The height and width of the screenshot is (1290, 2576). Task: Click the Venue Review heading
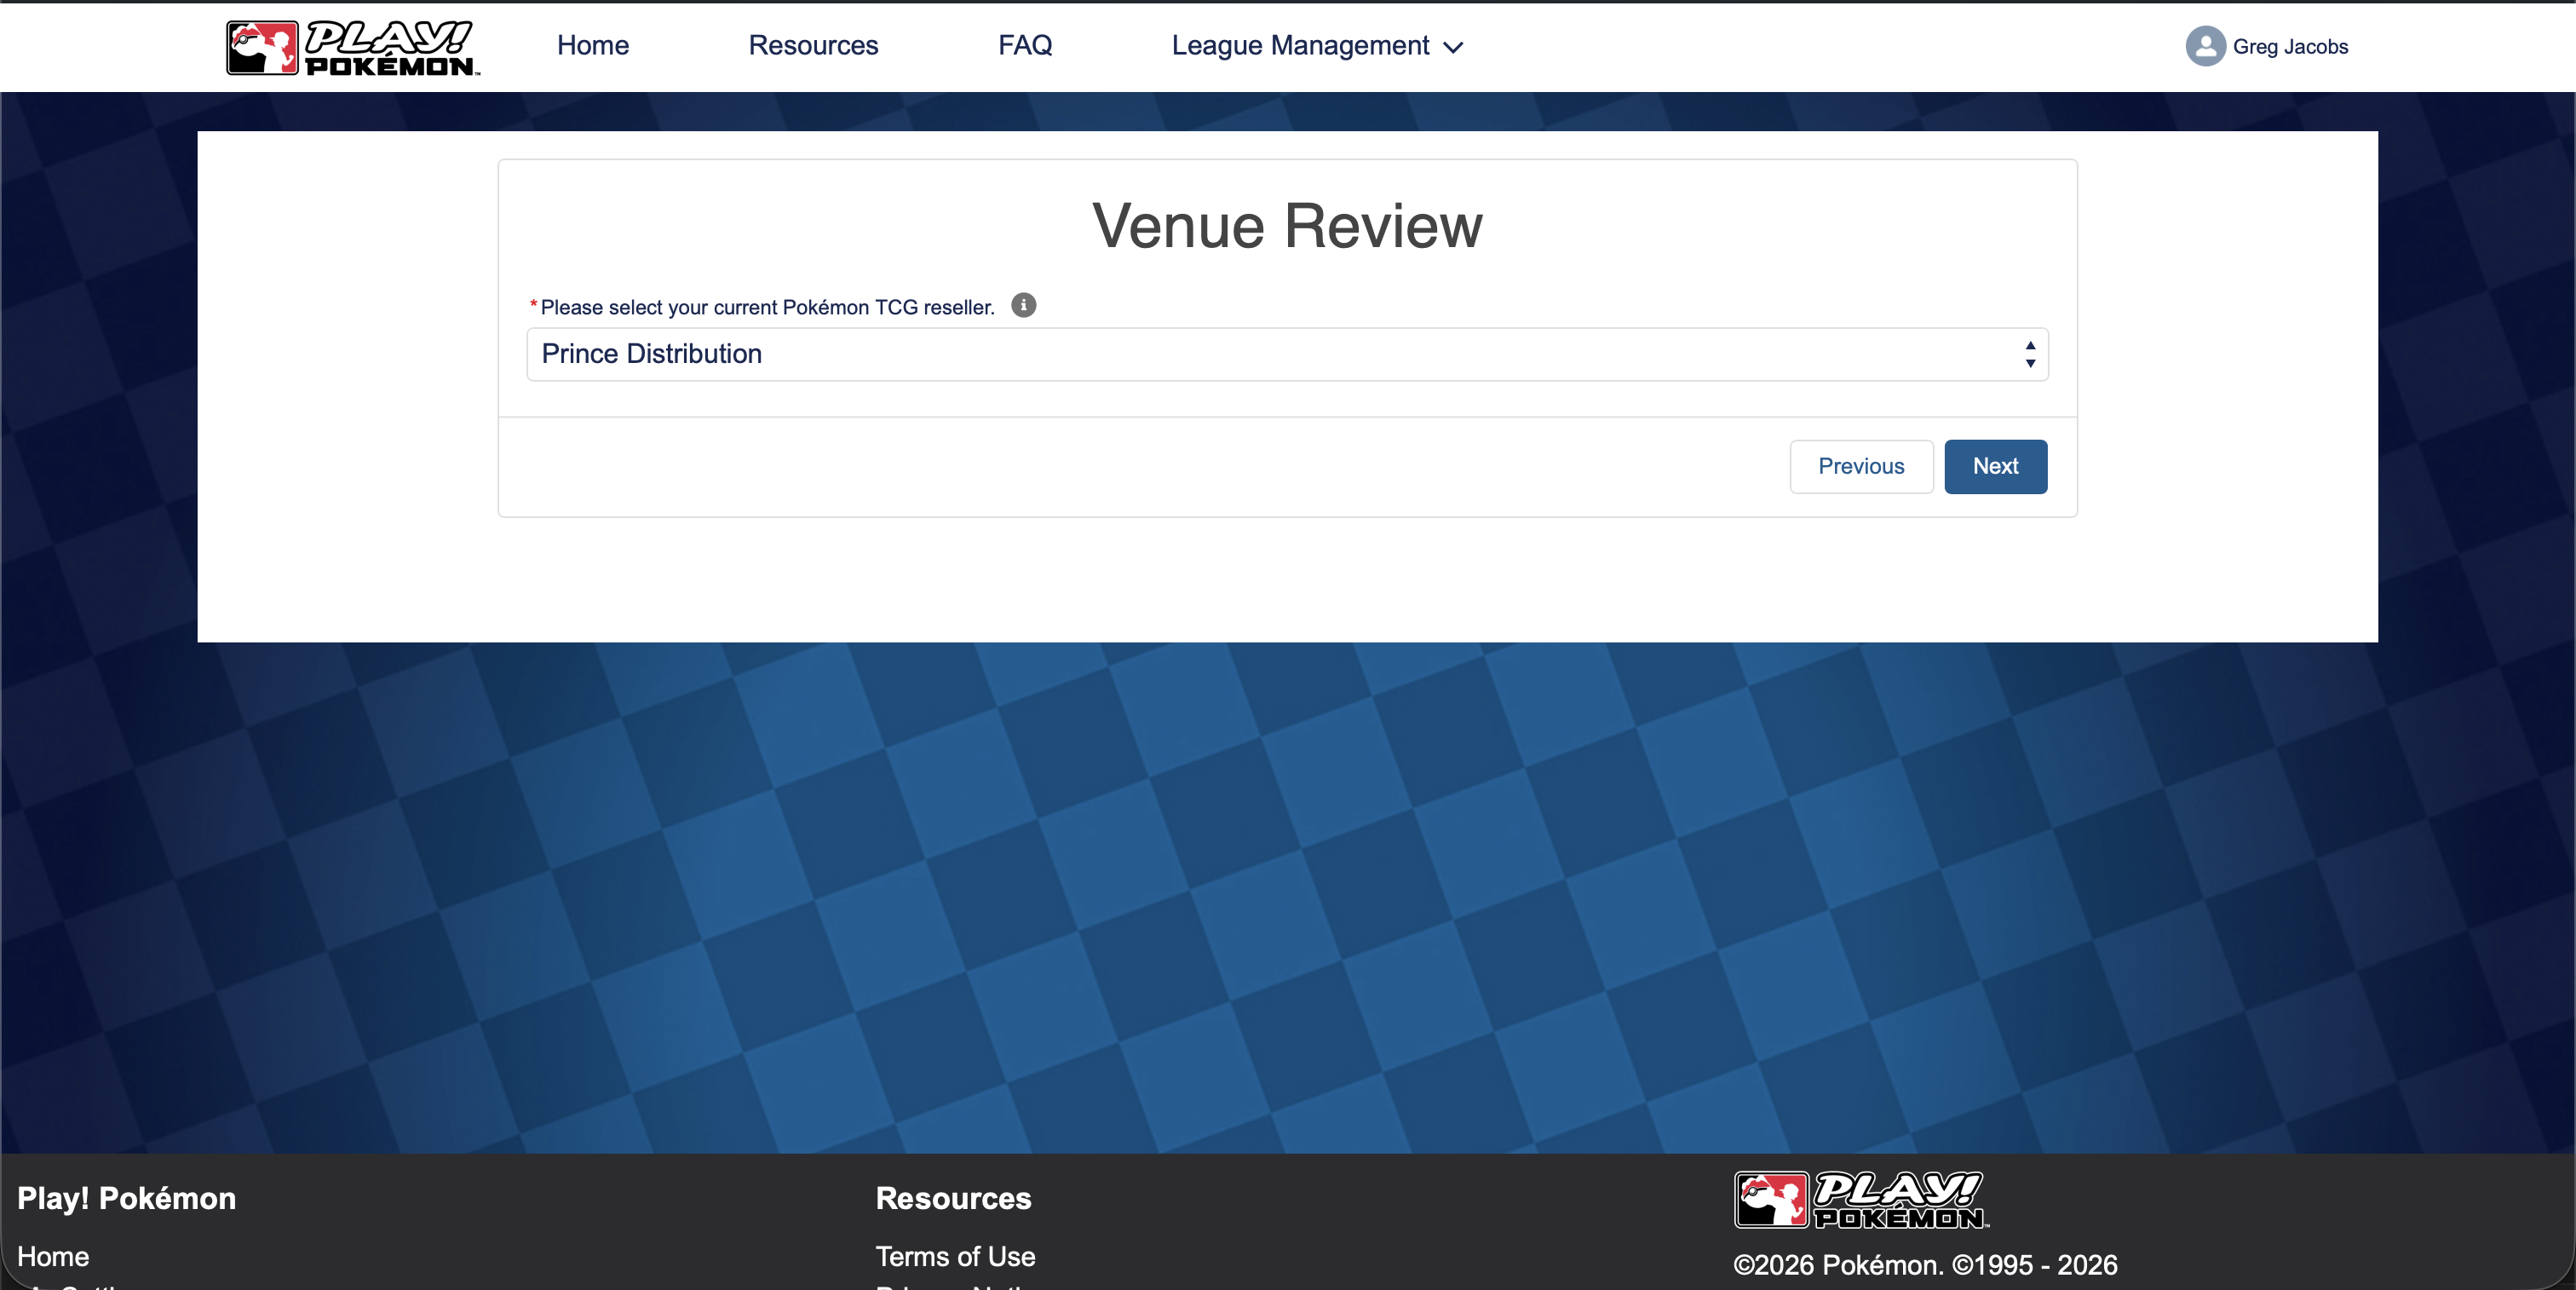(x=1287, y=226)
